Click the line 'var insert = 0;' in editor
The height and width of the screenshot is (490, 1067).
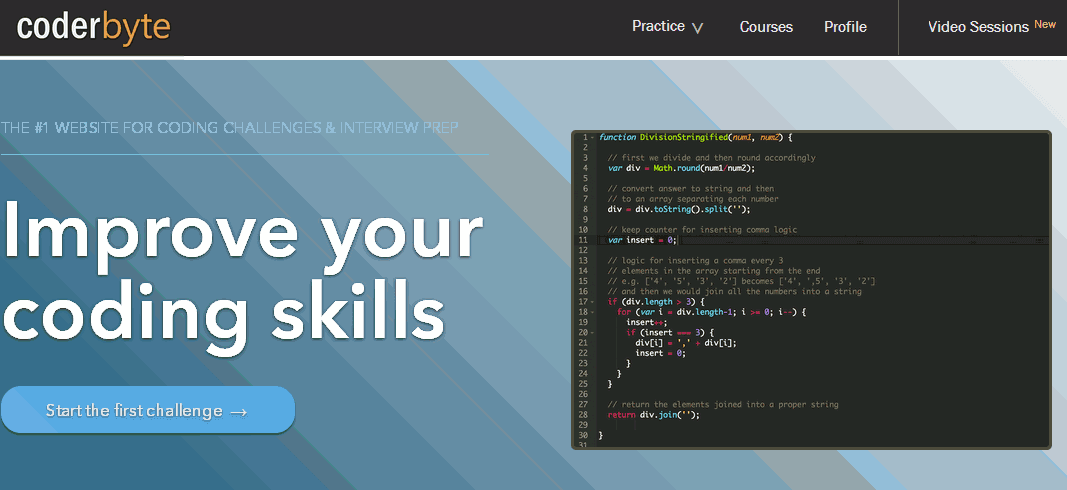pyautogui.click(x=642, y=240)
